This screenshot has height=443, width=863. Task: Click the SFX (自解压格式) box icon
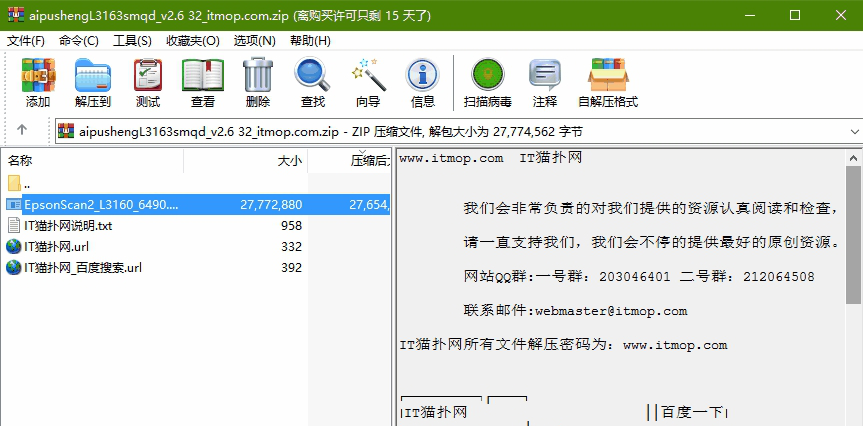pyautogui.click(x=608, y=76)
